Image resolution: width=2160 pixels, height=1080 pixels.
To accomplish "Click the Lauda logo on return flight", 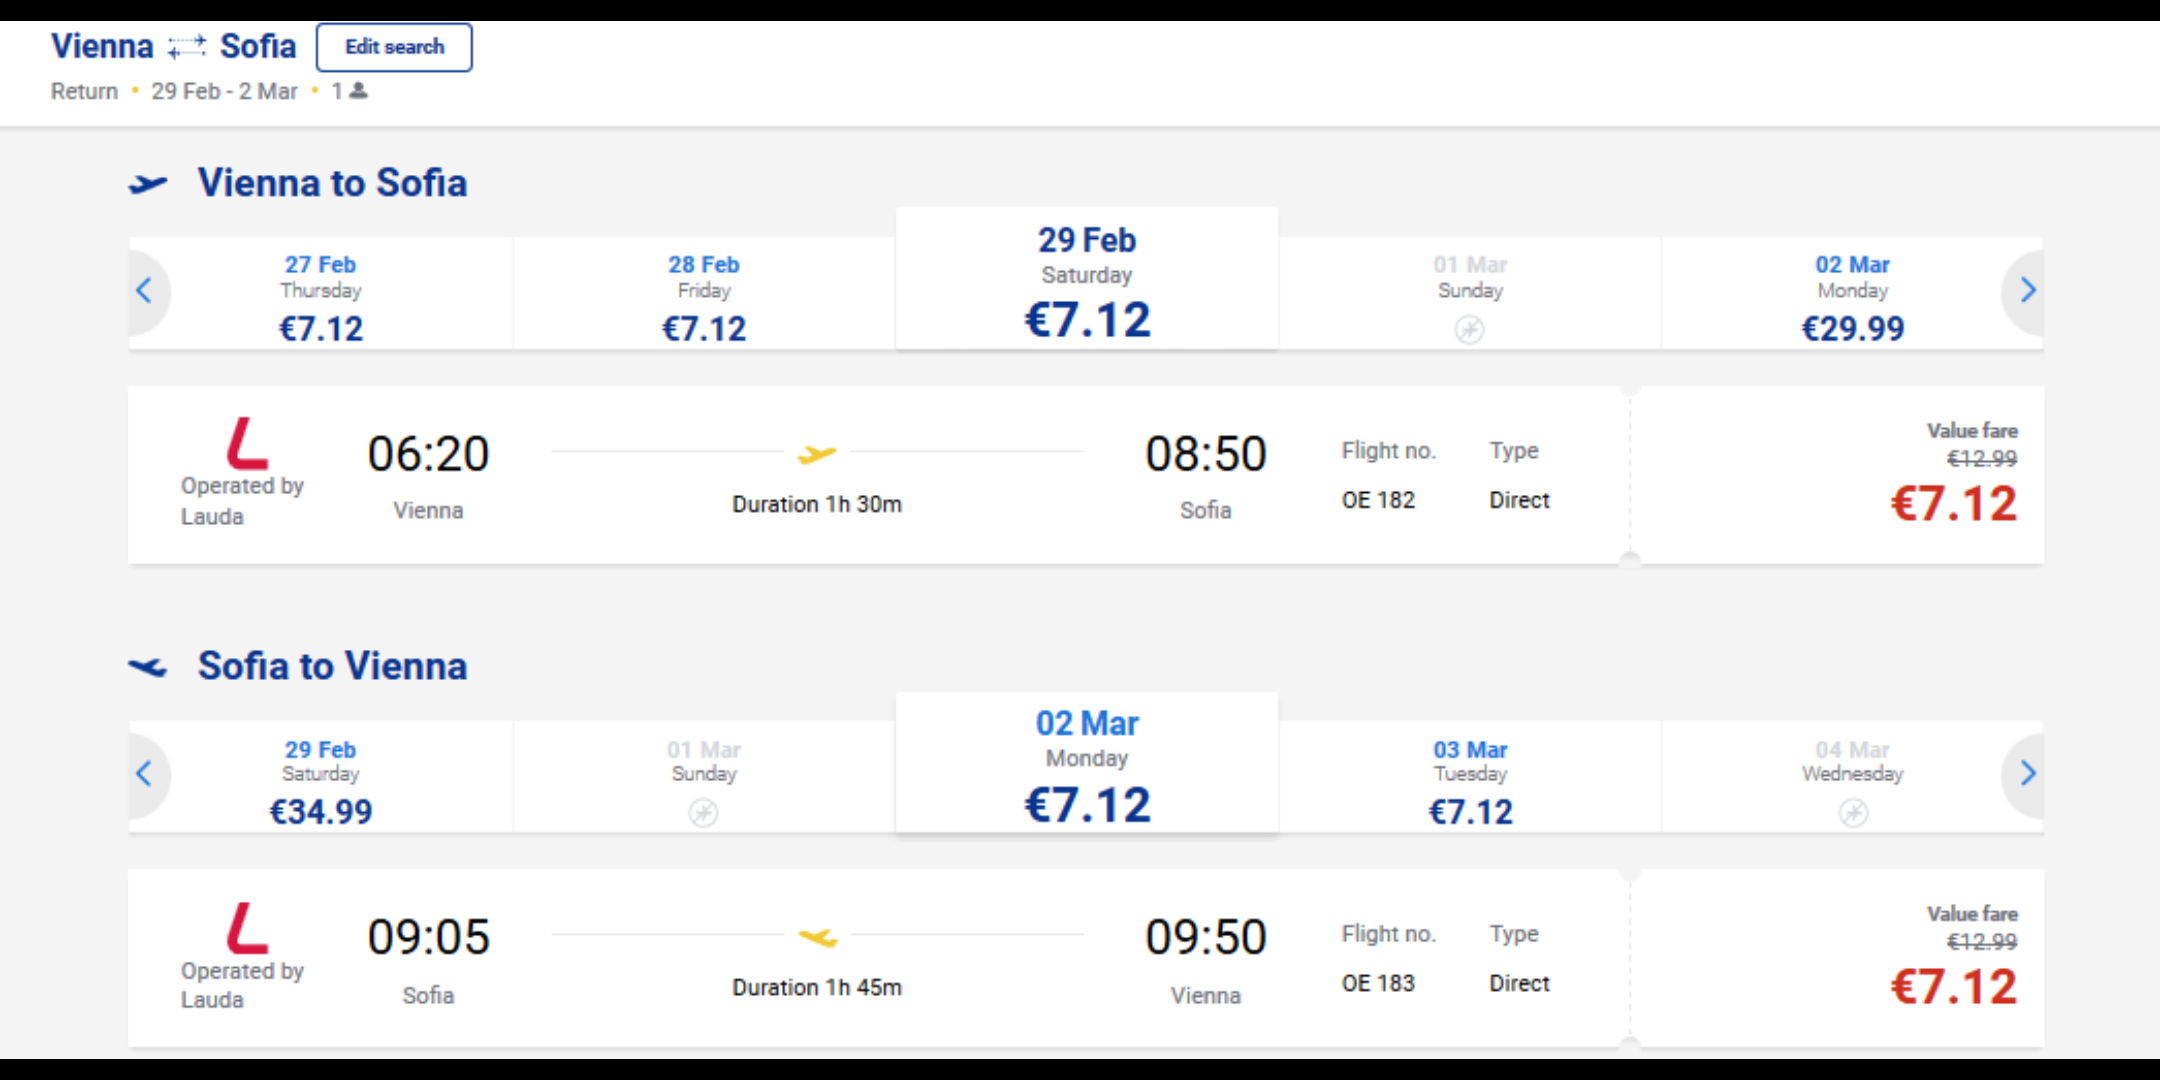I will (x=246, y=928).
